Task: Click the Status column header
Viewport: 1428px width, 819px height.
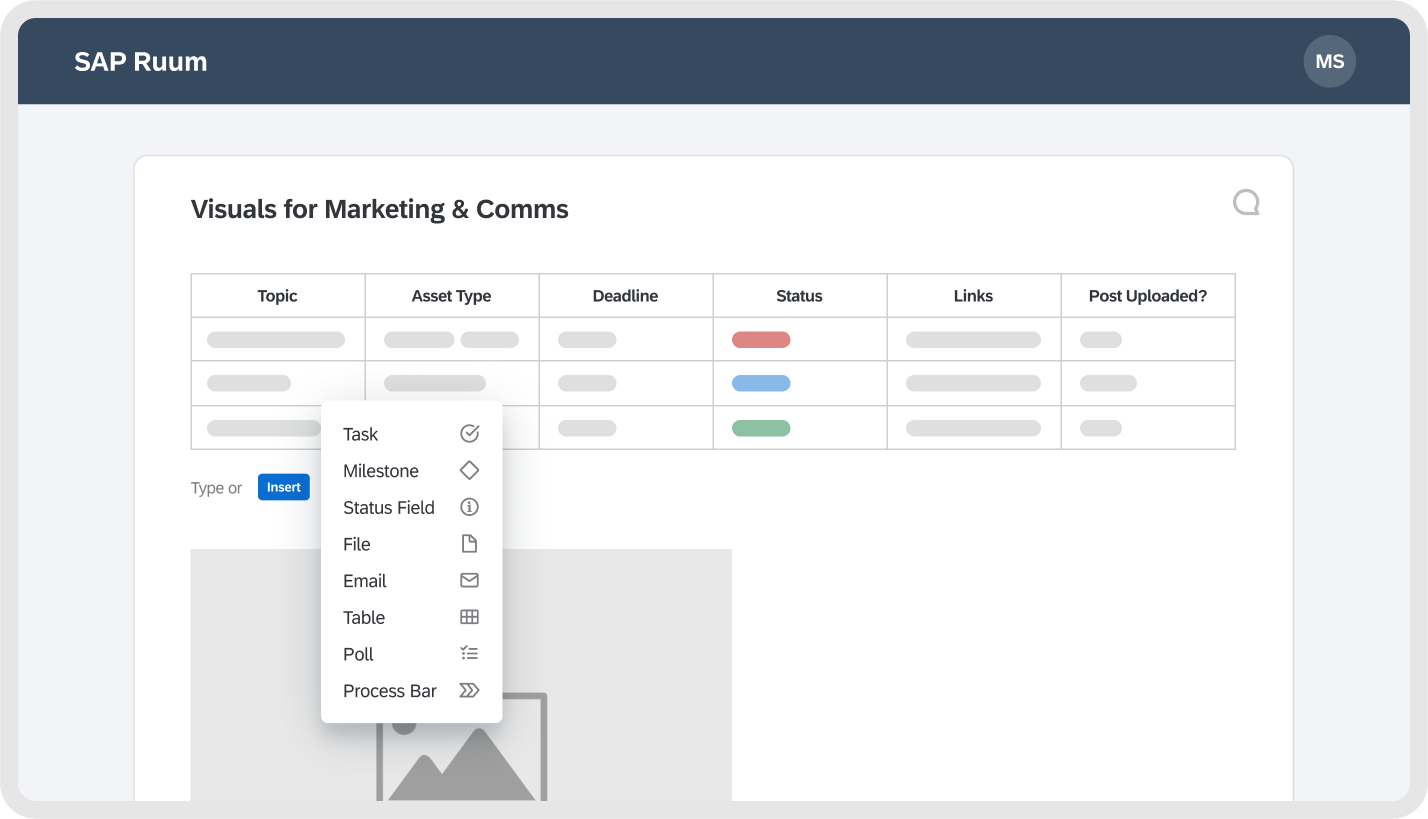Action: click(799, 296)
